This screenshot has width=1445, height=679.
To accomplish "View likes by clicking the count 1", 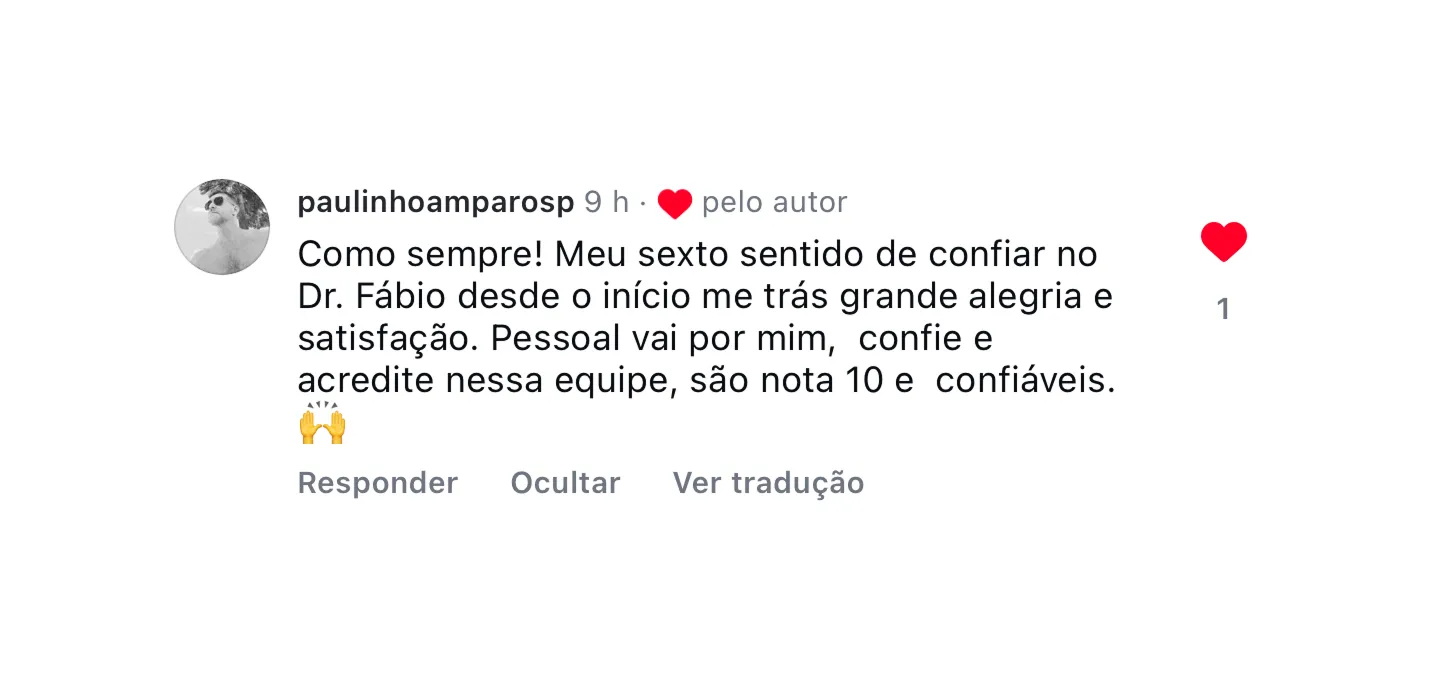I will pyautogui.click(x=1223, y=310).
